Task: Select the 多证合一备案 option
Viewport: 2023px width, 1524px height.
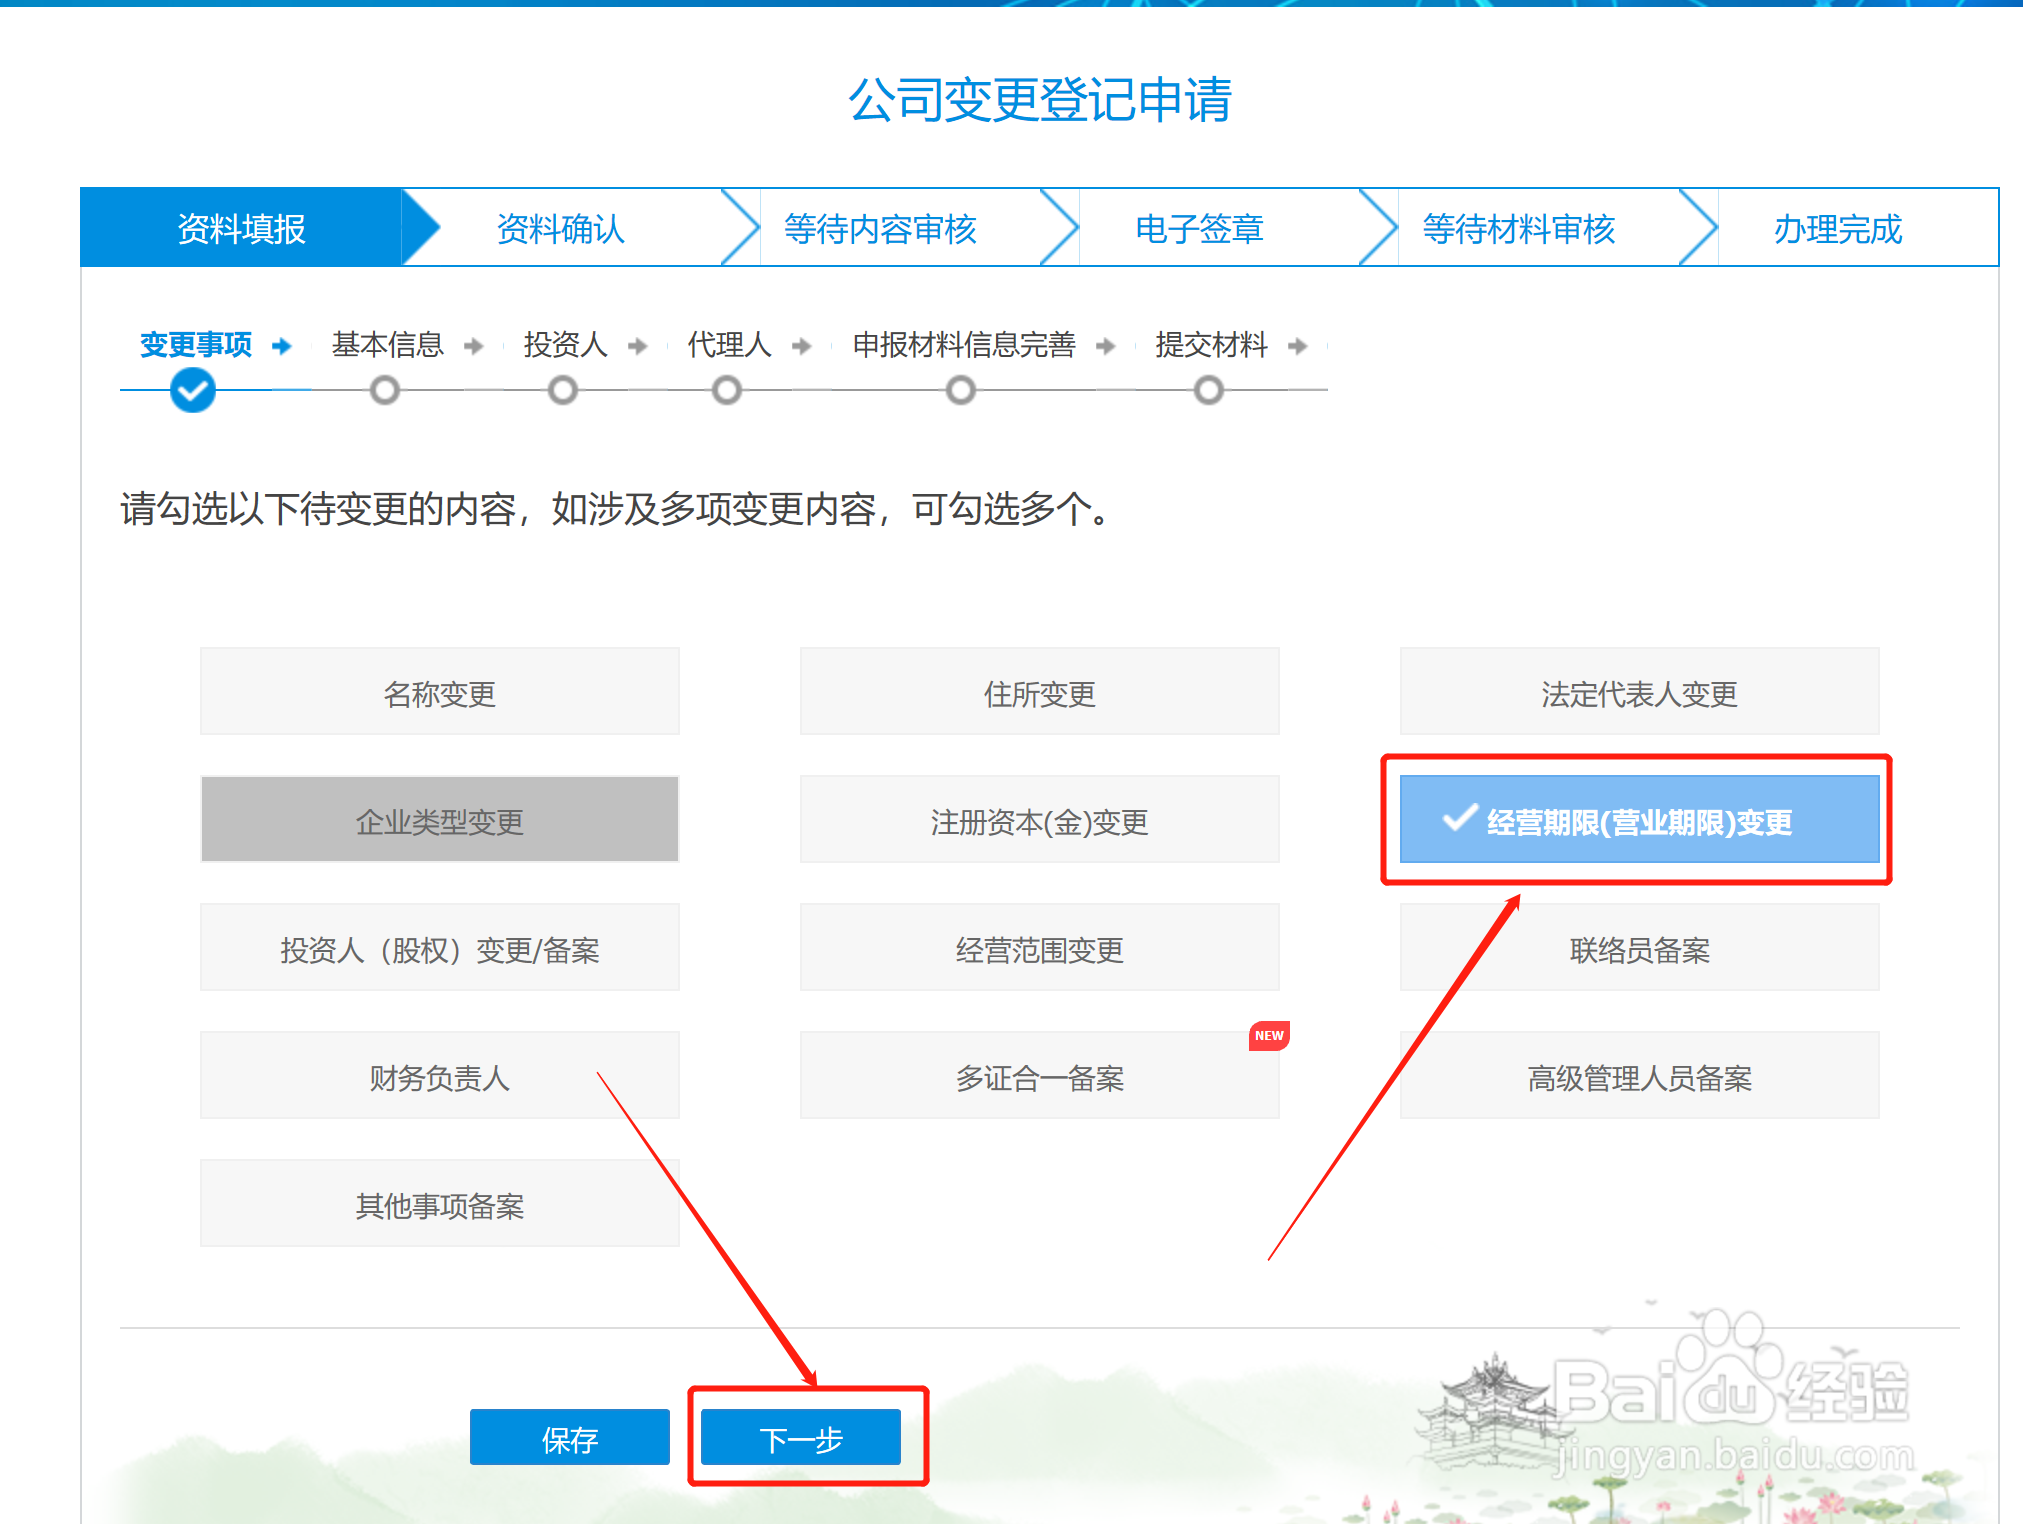Action: pyautogui.click(x=1039, y=1077)
